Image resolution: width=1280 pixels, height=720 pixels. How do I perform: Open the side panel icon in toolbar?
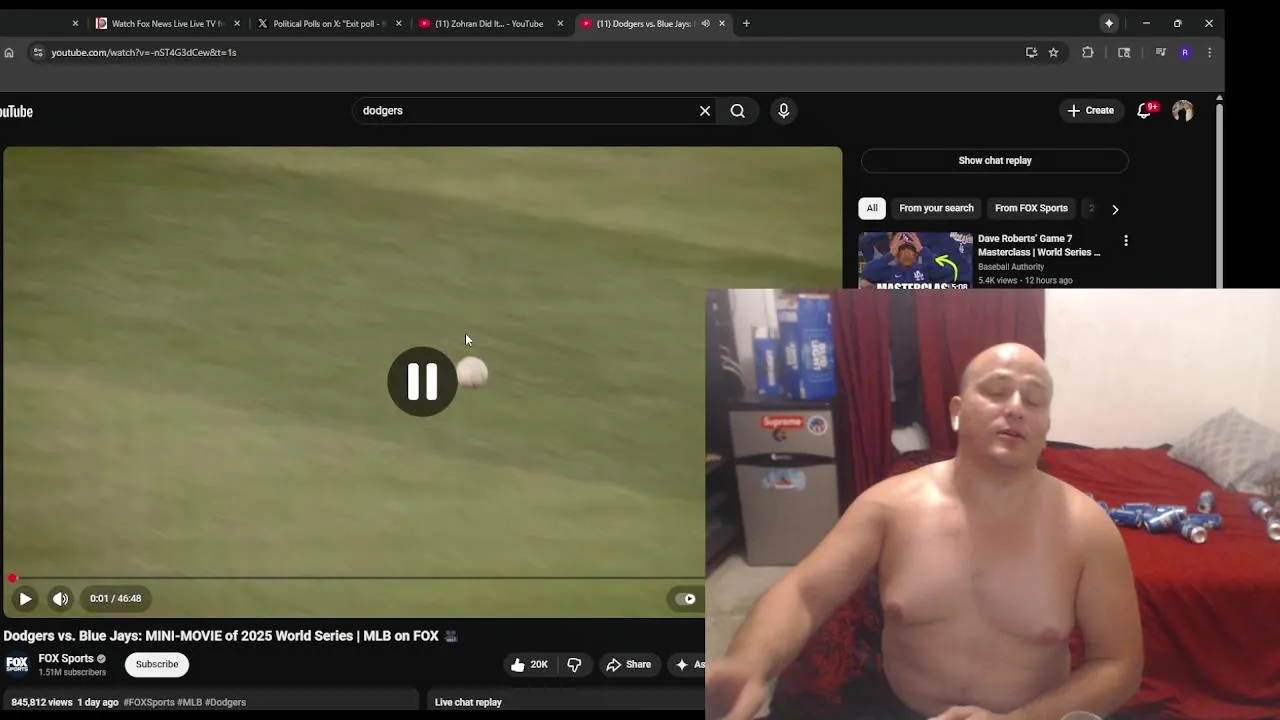coord(1124,53)
